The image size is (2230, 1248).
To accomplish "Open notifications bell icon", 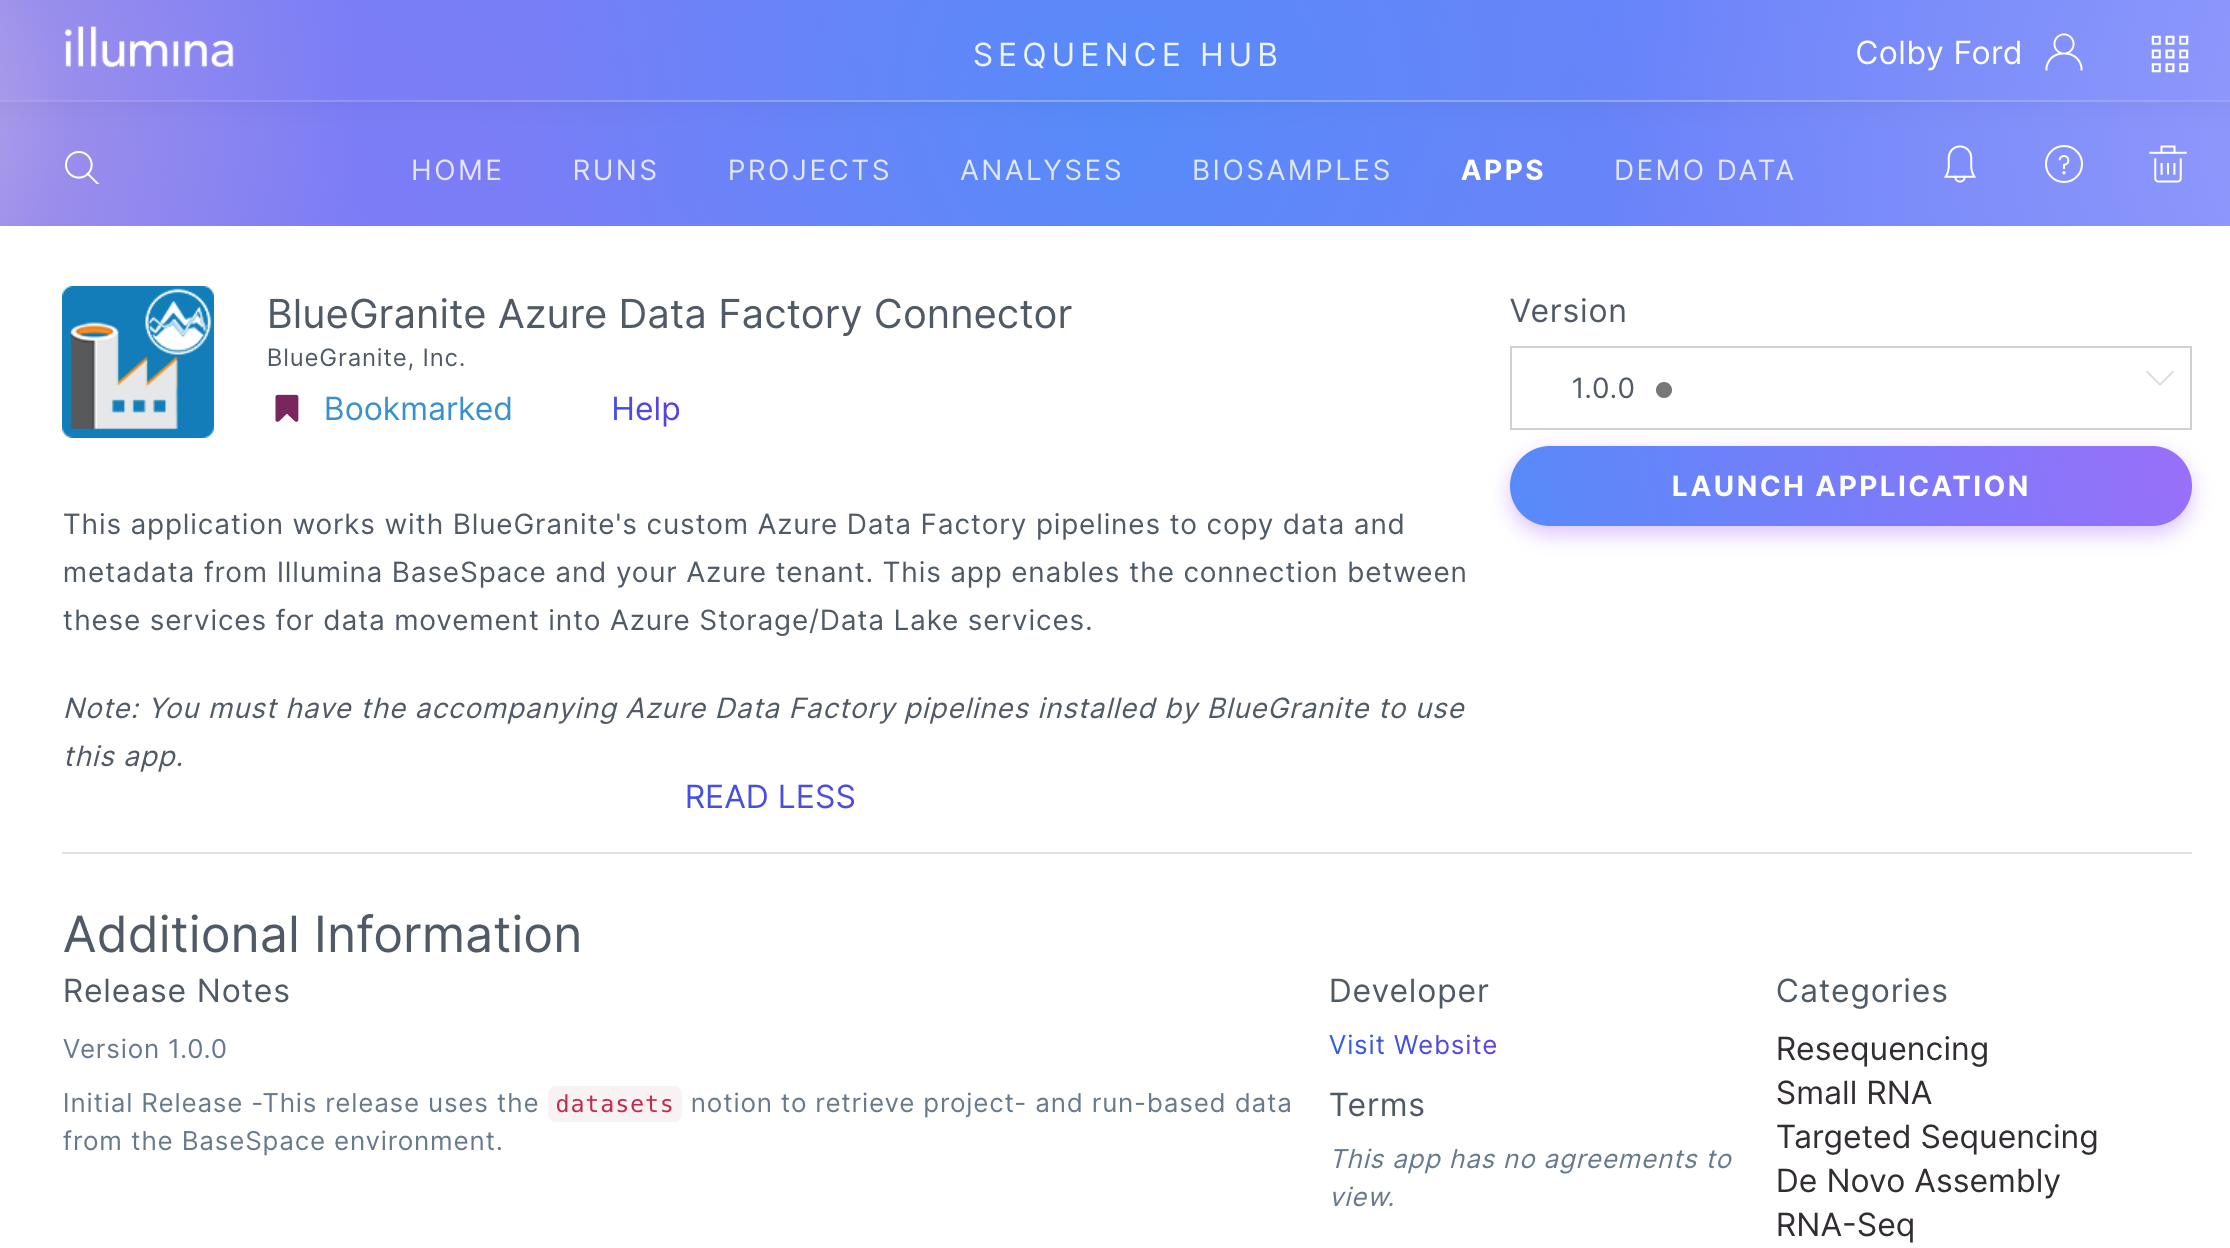I will (x=1960, y=165).
